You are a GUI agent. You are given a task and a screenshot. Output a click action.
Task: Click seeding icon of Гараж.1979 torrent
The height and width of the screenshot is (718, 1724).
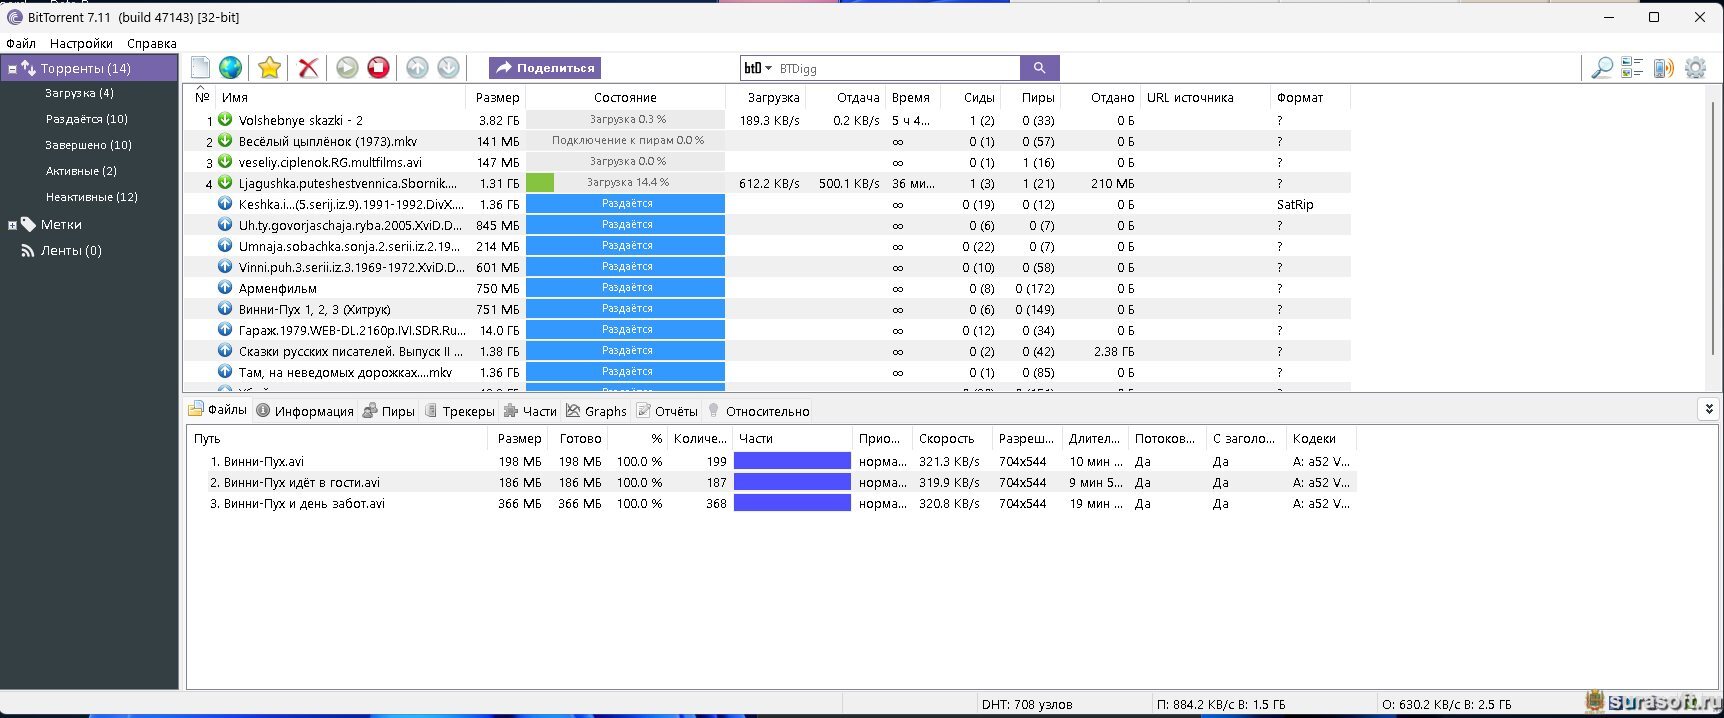225,330
